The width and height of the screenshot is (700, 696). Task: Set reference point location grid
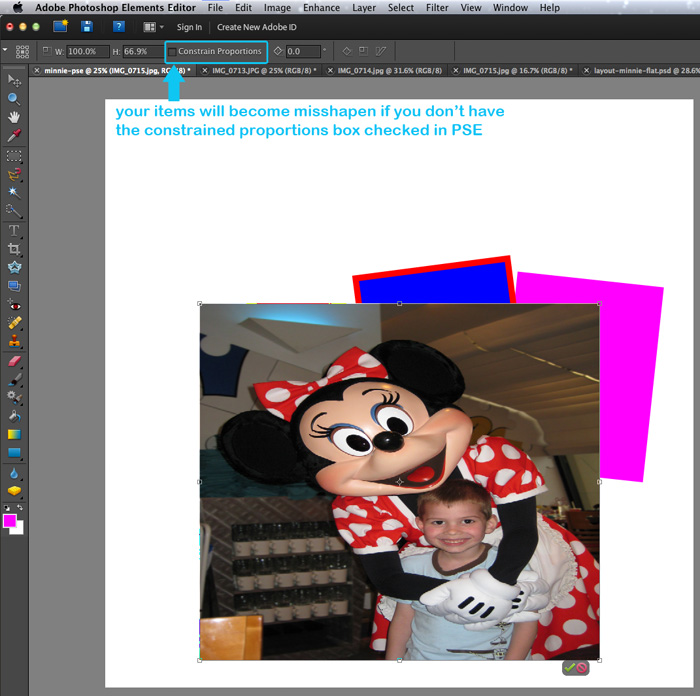(22, 52)
